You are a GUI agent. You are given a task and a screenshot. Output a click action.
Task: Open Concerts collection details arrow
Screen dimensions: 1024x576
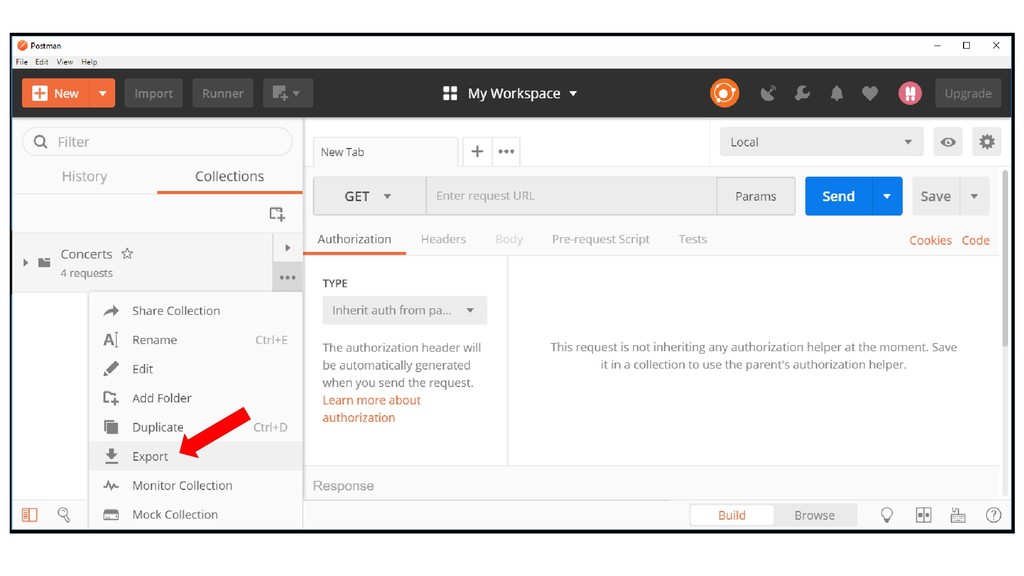pos(287,248)
